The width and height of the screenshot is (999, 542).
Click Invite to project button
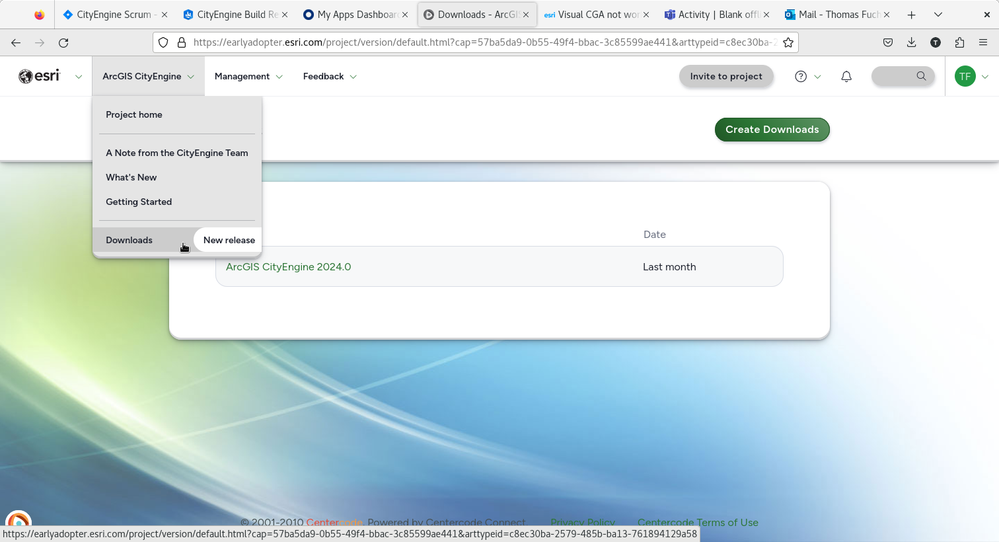coord(726,76)
